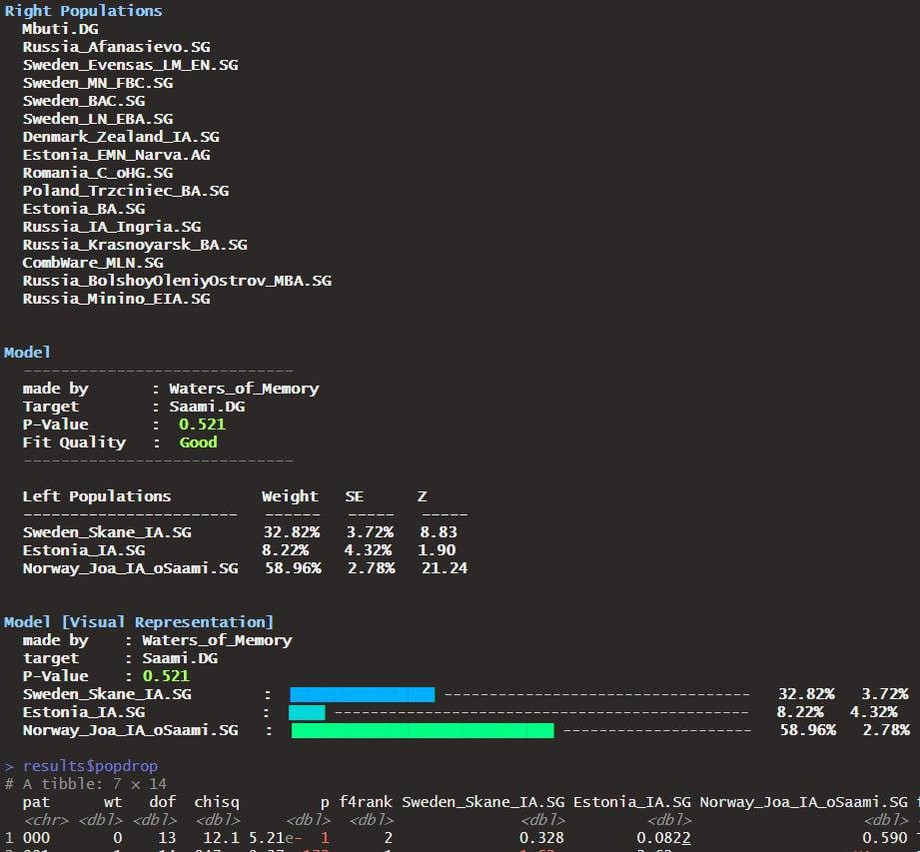Click pattern 000 in tibble row 1

tap(36, 838)
